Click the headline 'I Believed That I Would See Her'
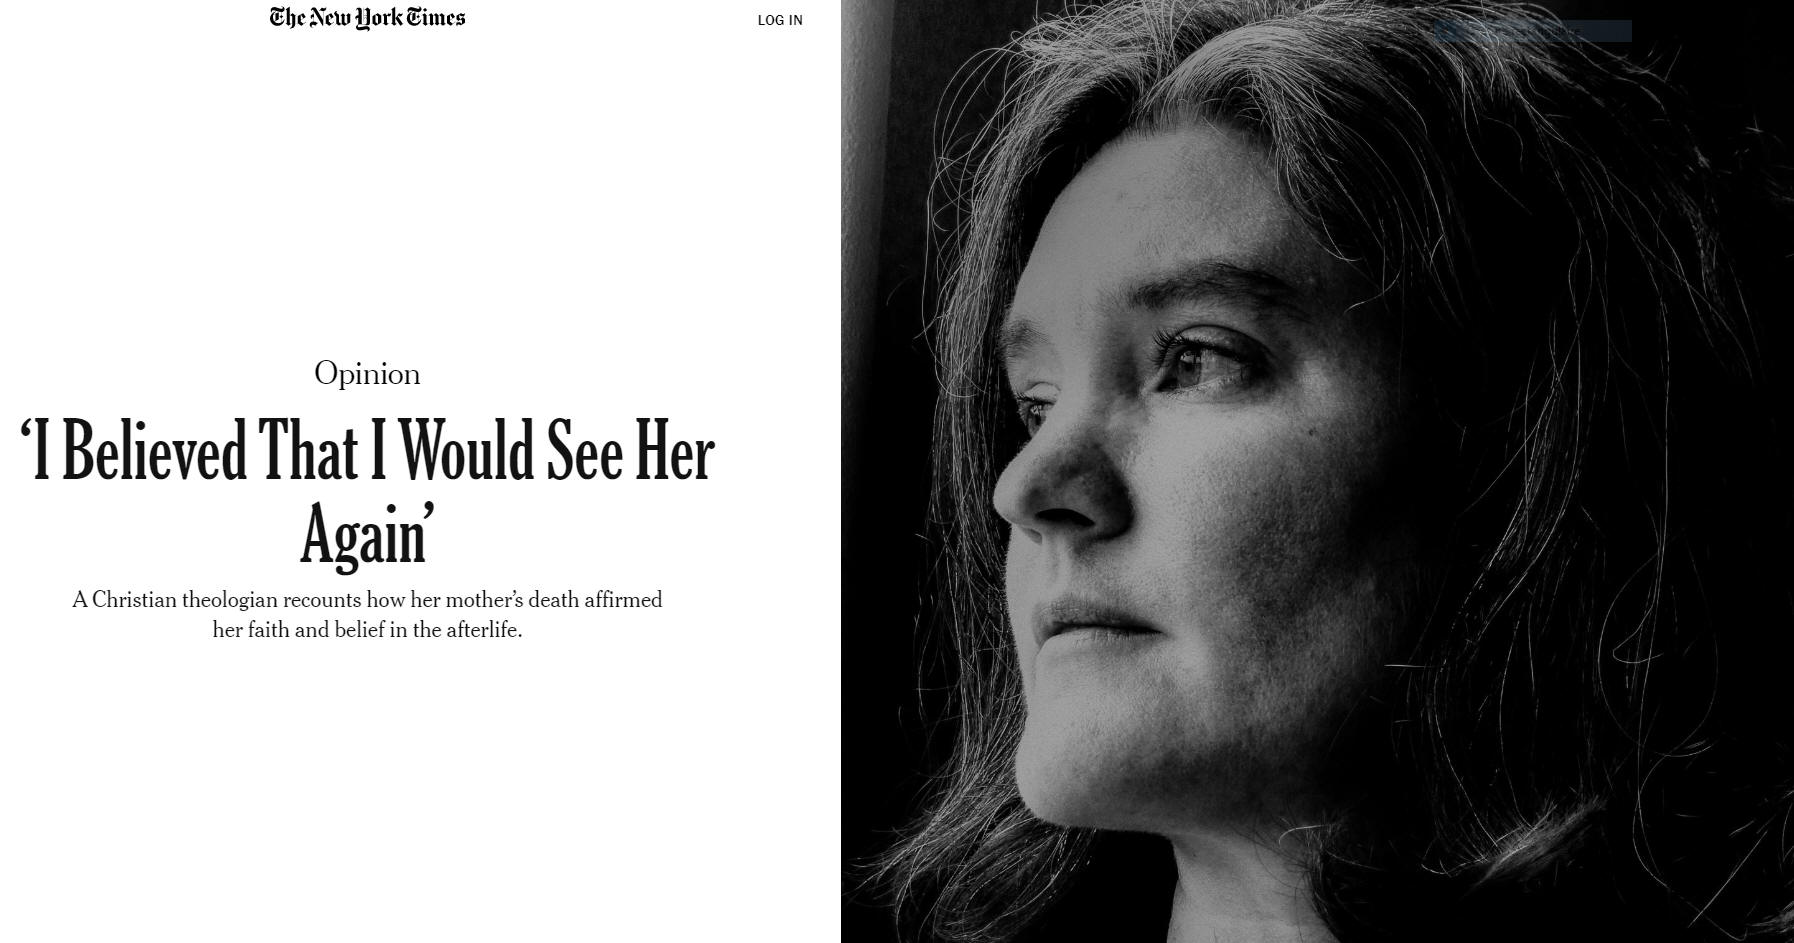1794x943 pixels. pyautogui.click(x=367, y=452)
